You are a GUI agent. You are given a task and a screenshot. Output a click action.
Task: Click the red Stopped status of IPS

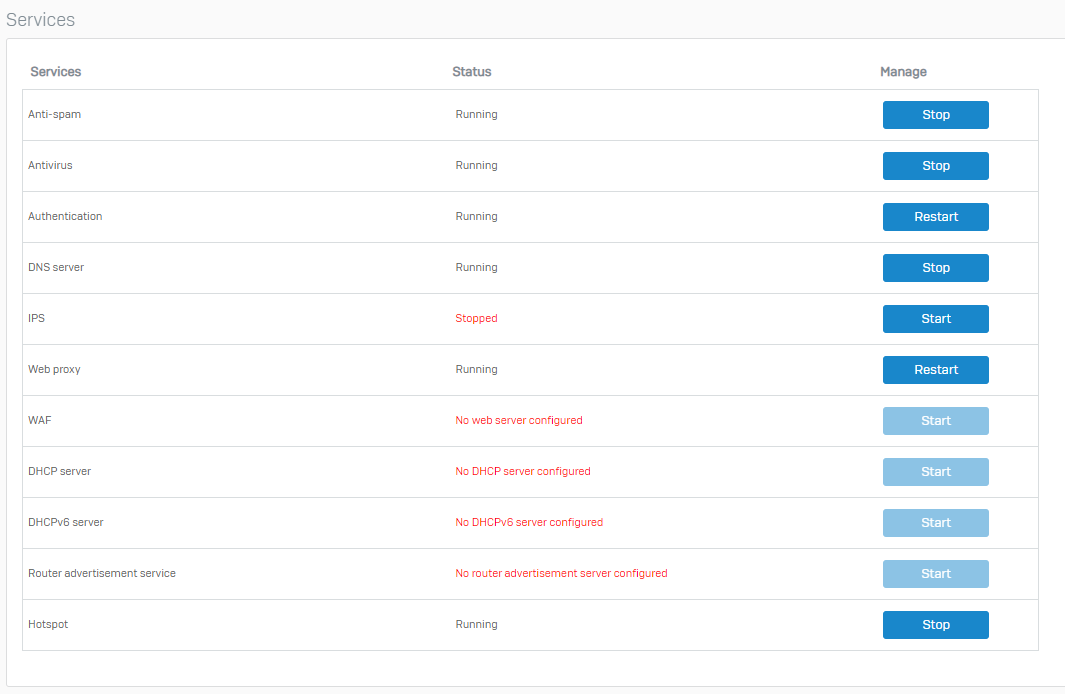[476, 318]
